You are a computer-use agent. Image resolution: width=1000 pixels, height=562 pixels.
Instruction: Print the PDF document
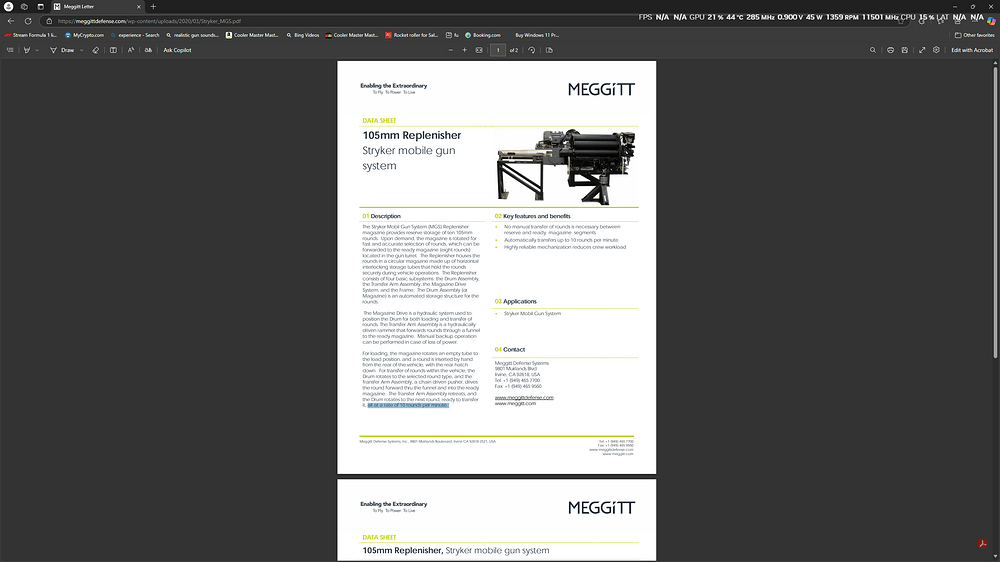coord(890,49)
